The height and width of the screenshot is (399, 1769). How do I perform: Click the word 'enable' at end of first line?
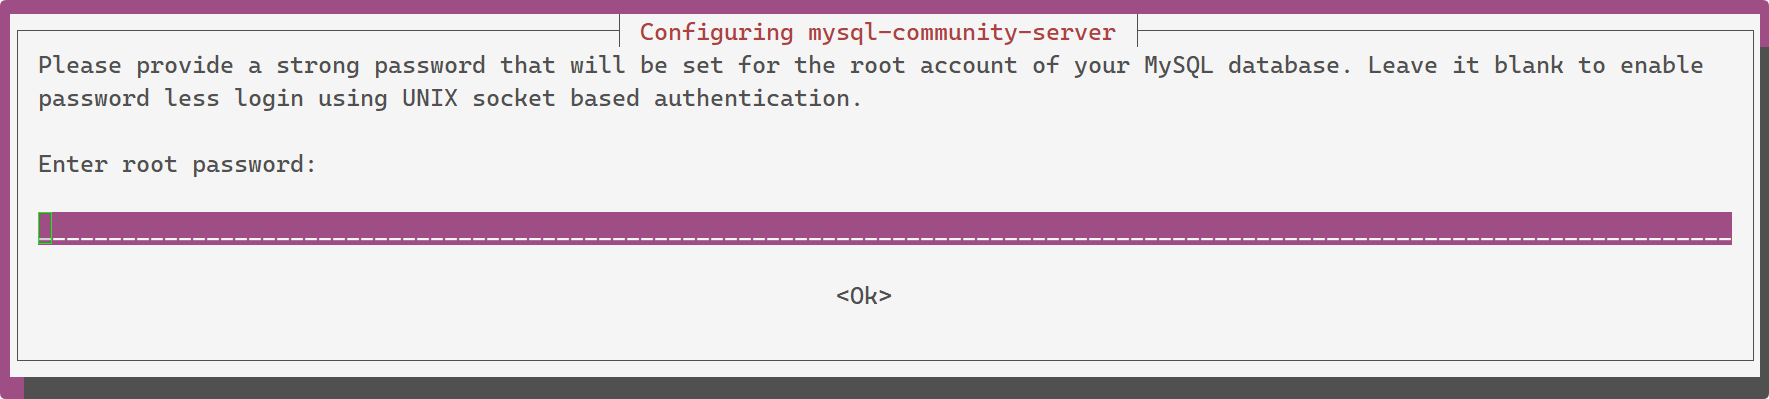tap(1661, 66)
